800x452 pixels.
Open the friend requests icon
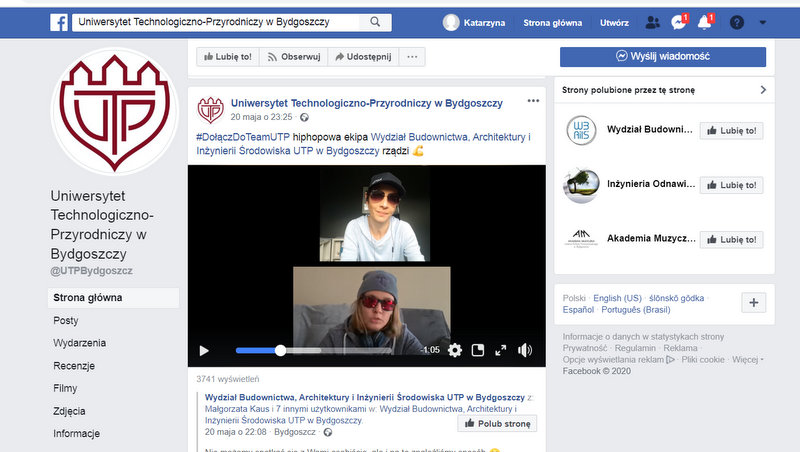click(652, 22)
